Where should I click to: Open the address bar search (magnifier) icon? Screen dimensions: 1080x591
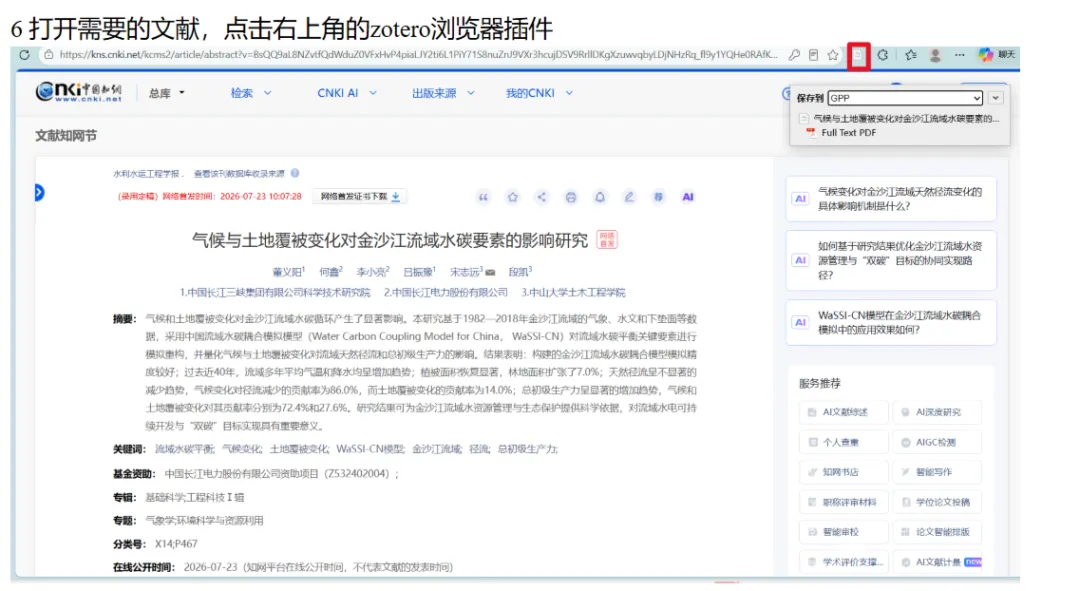794,55
